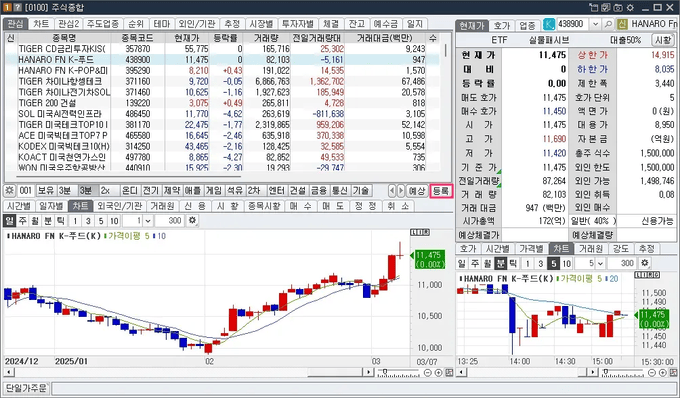
Task: Open the 강도 tab in lower right panel
Action: 621,248
